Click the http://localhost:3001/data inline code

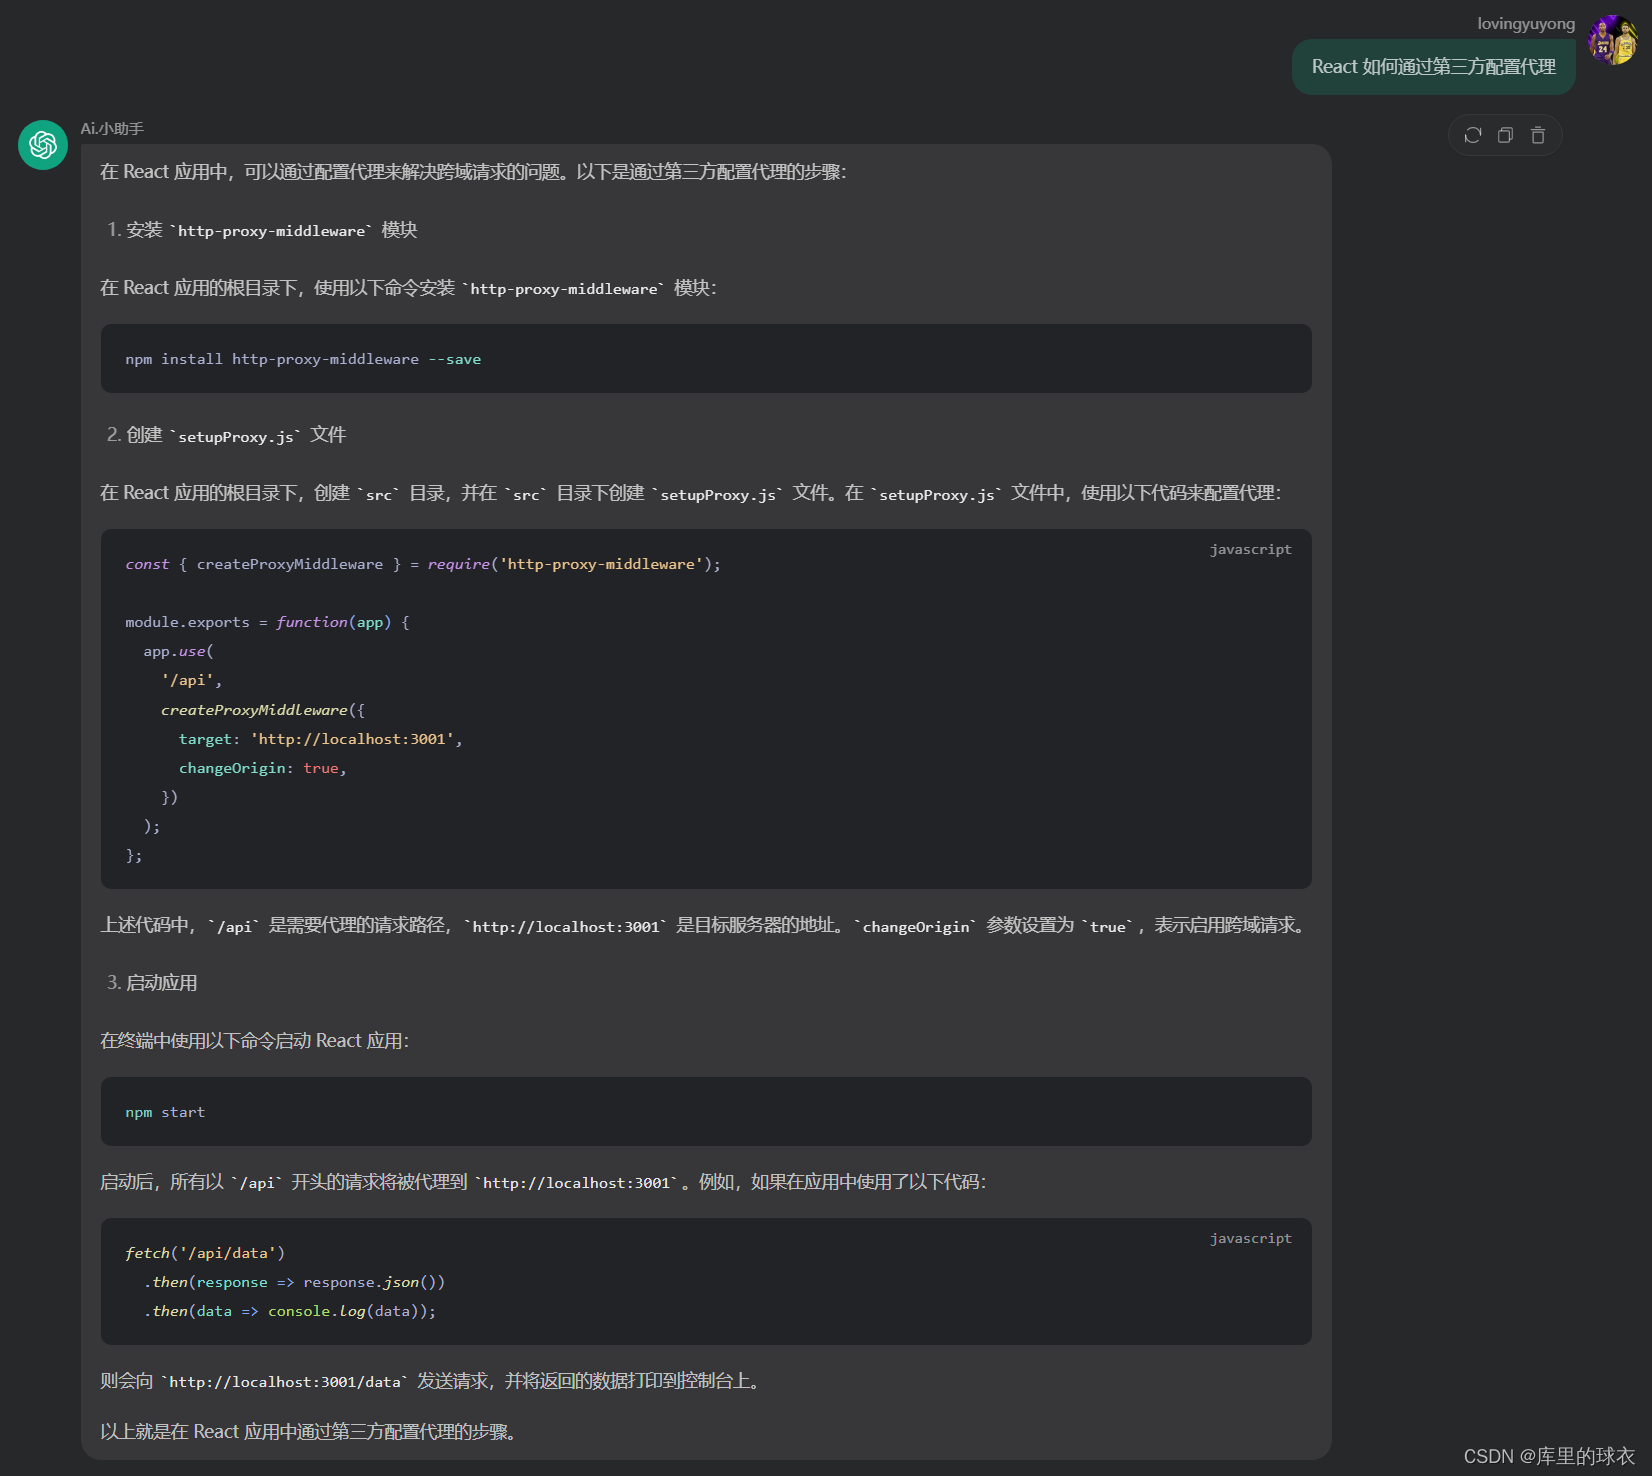[x=285, y=1382]
